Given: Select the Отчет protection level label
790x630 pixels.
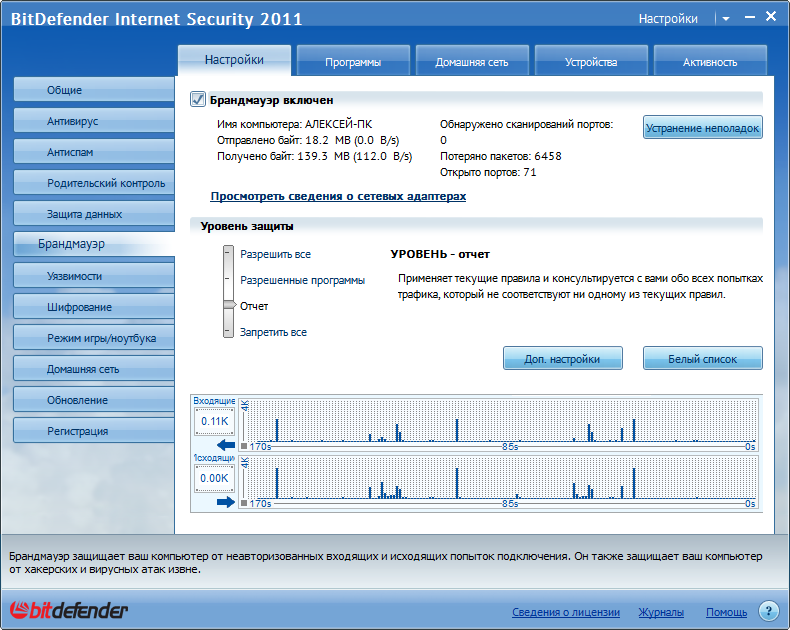Looking at the screenshot, I should 254,306.
